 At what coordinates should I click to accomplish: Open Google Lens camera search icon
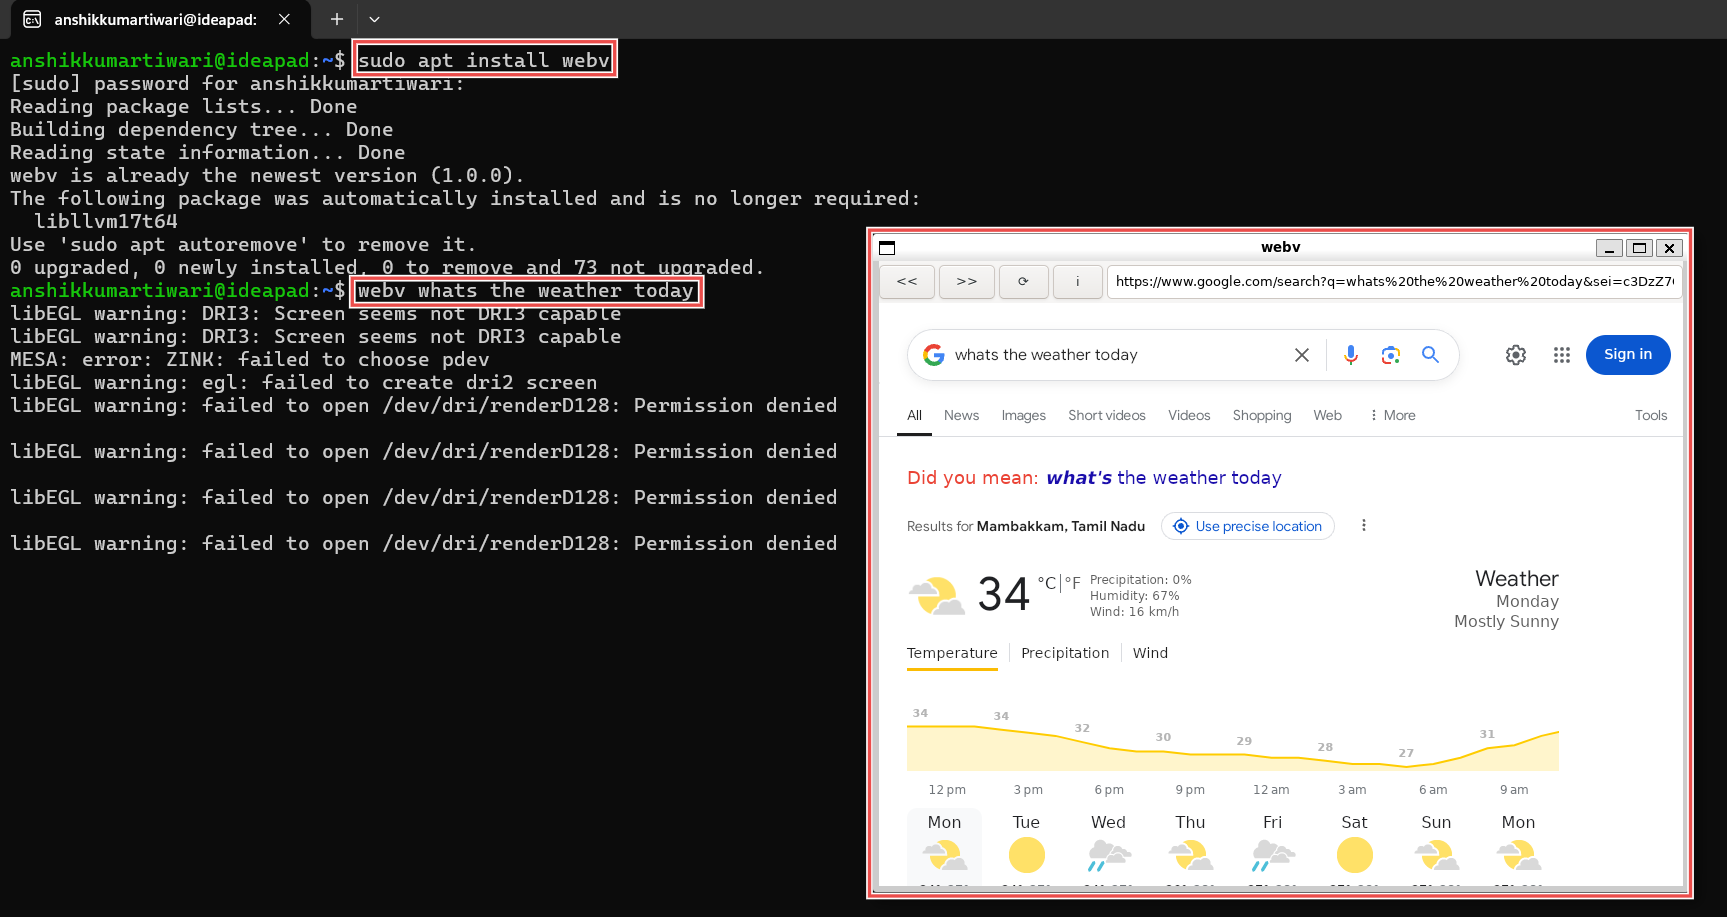[1390, 354]
